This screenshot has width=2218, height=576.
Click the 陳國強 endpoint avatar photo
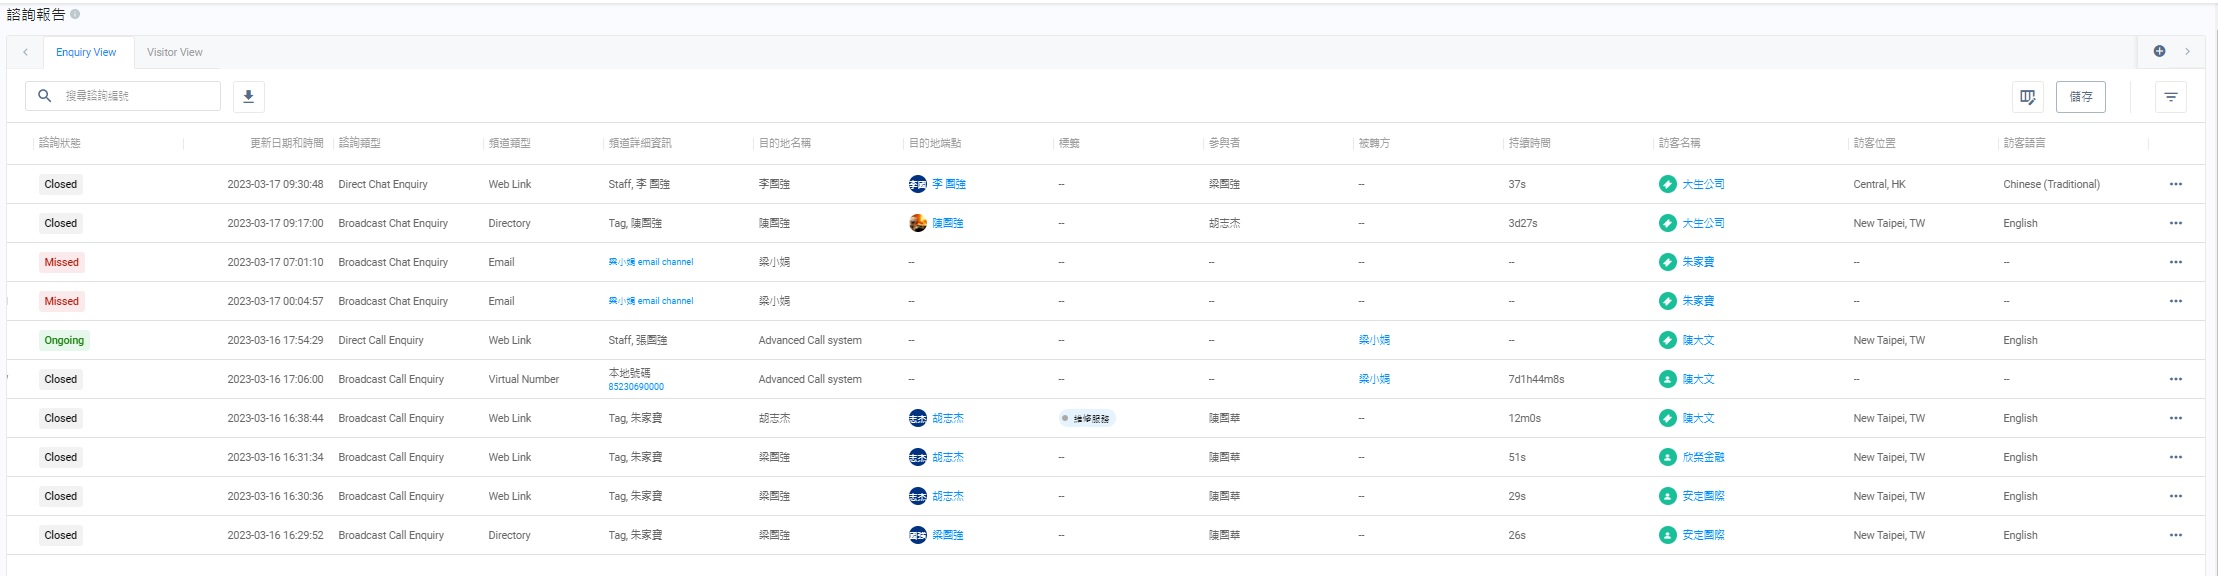coord(917,223)
